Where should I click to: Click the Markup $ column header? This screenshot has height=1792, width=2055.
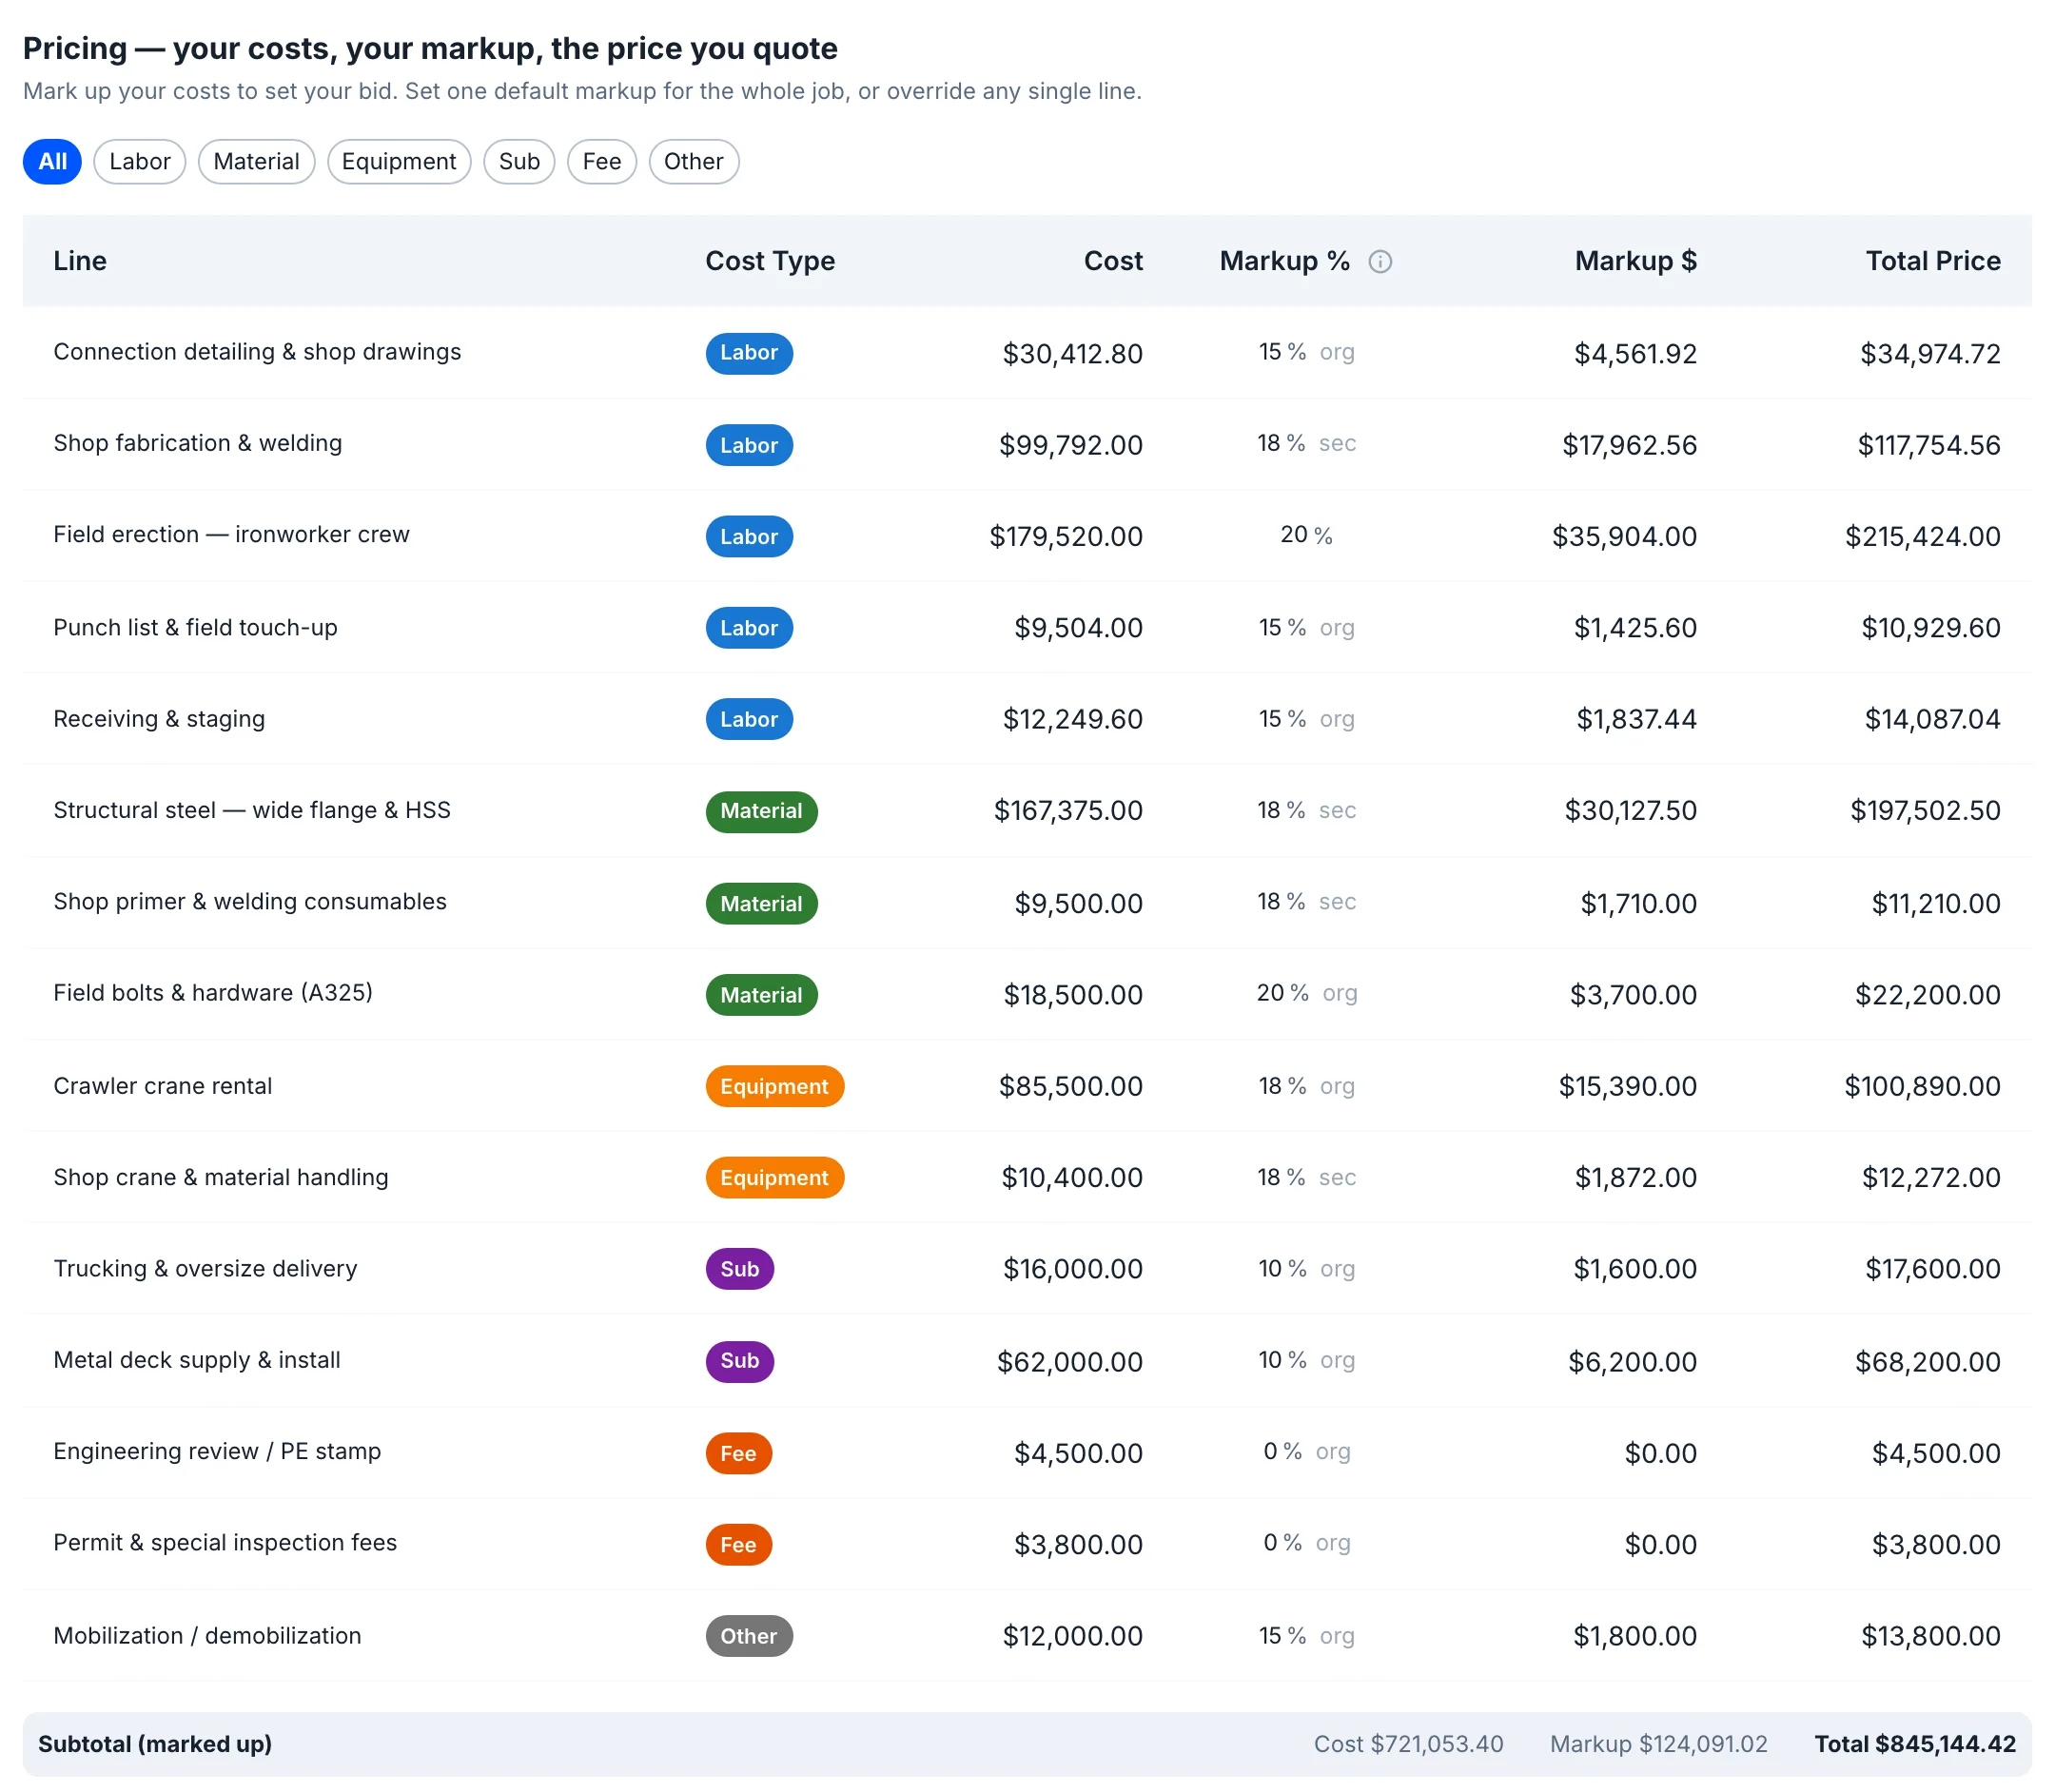(x=1635, y=261)
